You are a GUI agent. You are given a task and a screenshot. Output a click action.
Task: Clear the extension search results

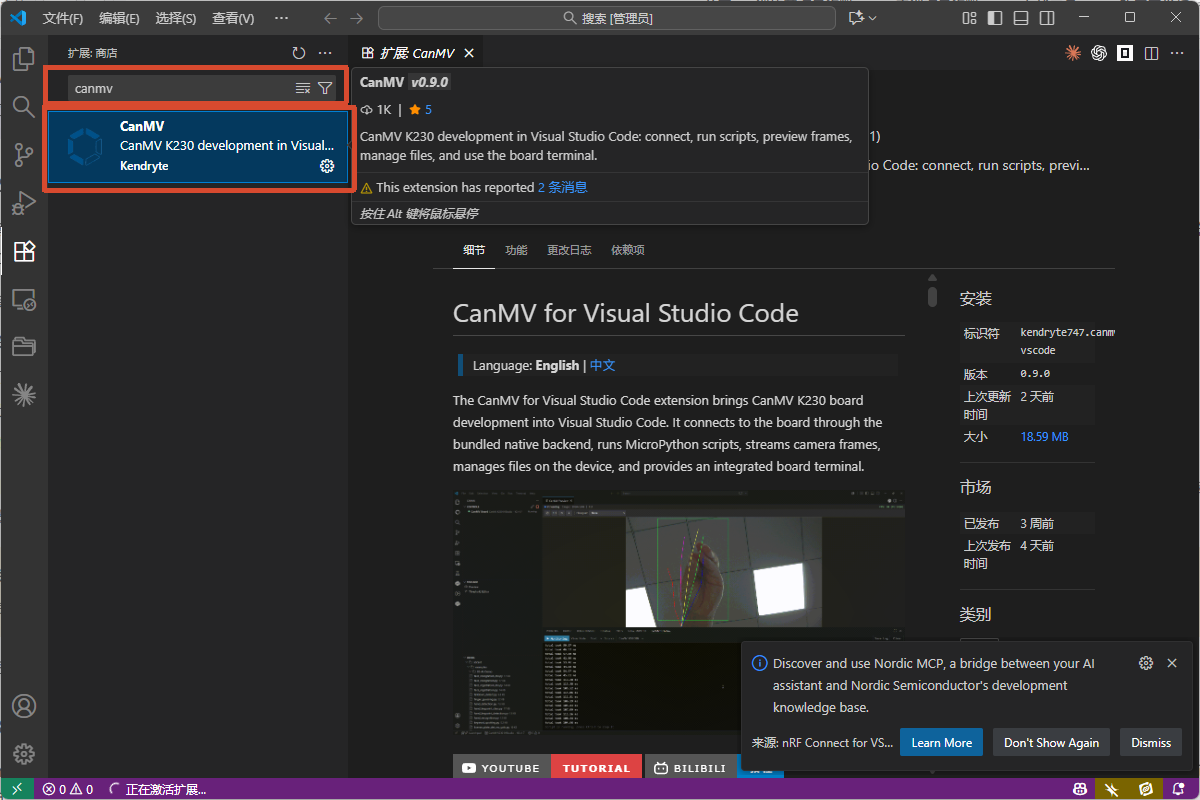click(303, 88)
